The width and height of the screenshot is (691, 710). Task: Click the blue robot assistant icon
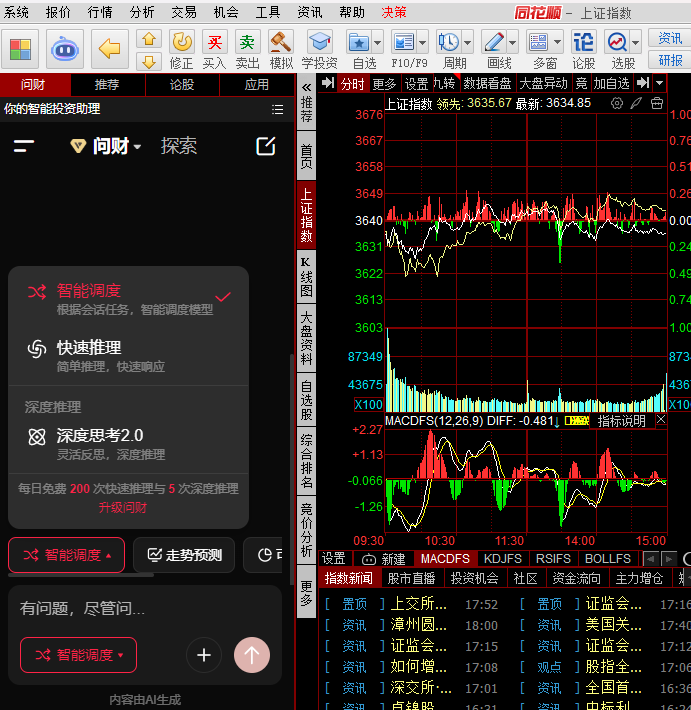coord(65,48)
